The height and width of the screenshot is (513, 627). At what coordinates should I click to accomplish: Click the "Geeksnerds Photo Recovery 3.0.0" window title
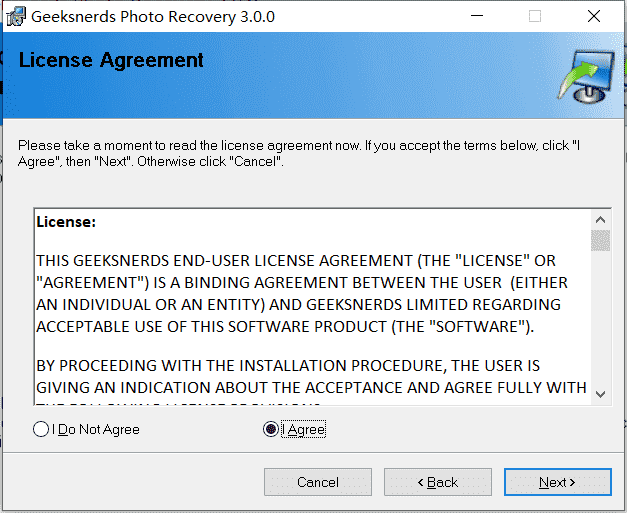[153, 17]
